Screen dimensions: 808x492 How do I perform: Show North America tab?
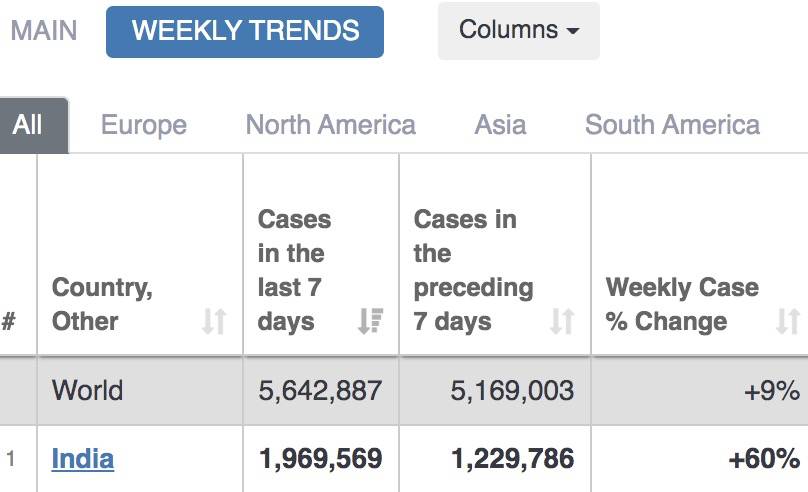click(x=330, y=125)
